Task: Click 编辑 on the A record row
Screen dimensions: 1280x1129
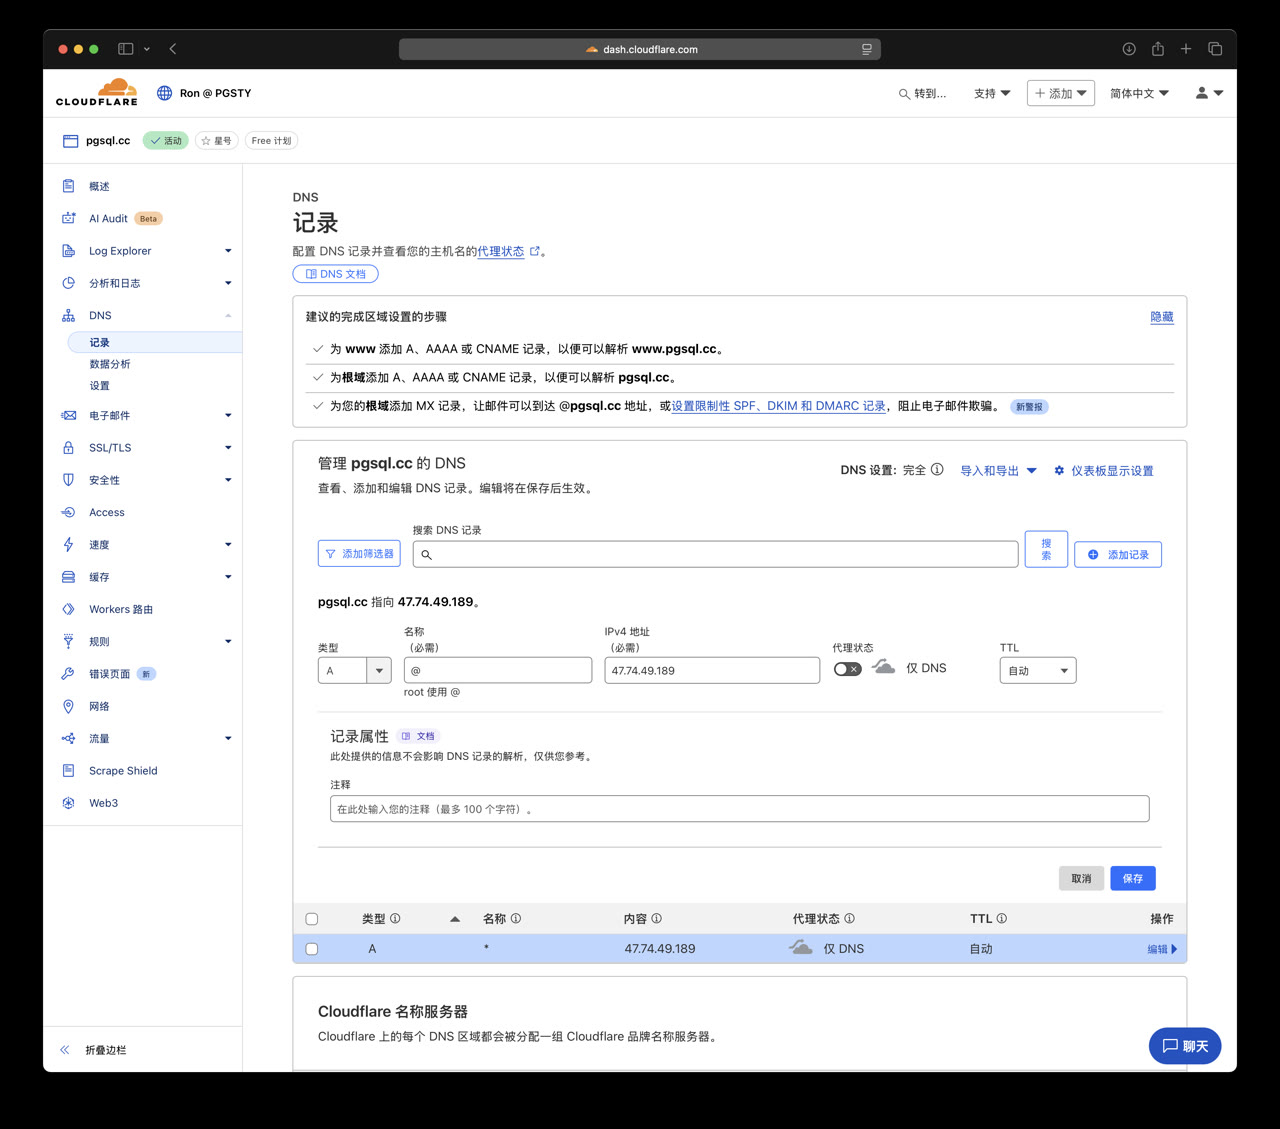Action: click(x=1162, y=949)
